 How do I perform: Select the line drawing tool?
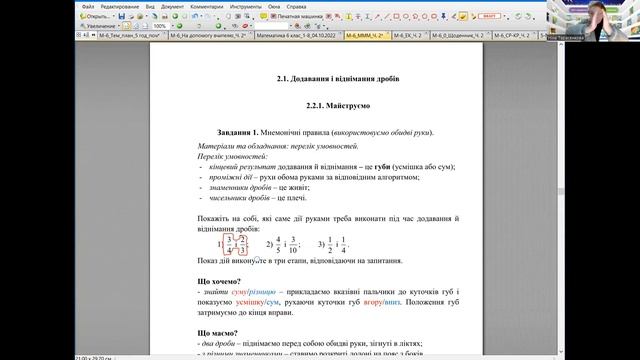click(387, 16)
